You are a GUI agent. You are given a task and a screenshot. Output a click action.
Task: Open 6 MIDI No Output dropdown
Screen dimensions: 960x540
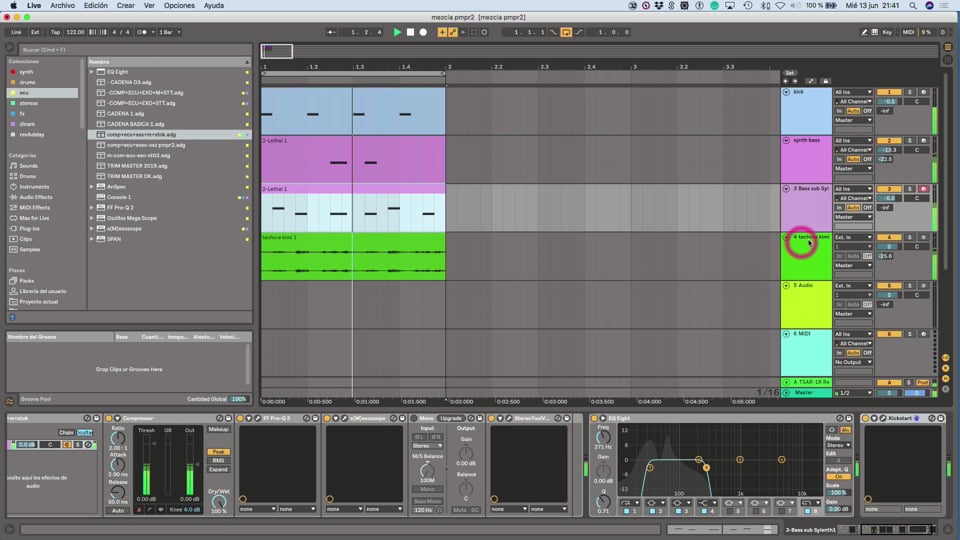pos(853,362)
